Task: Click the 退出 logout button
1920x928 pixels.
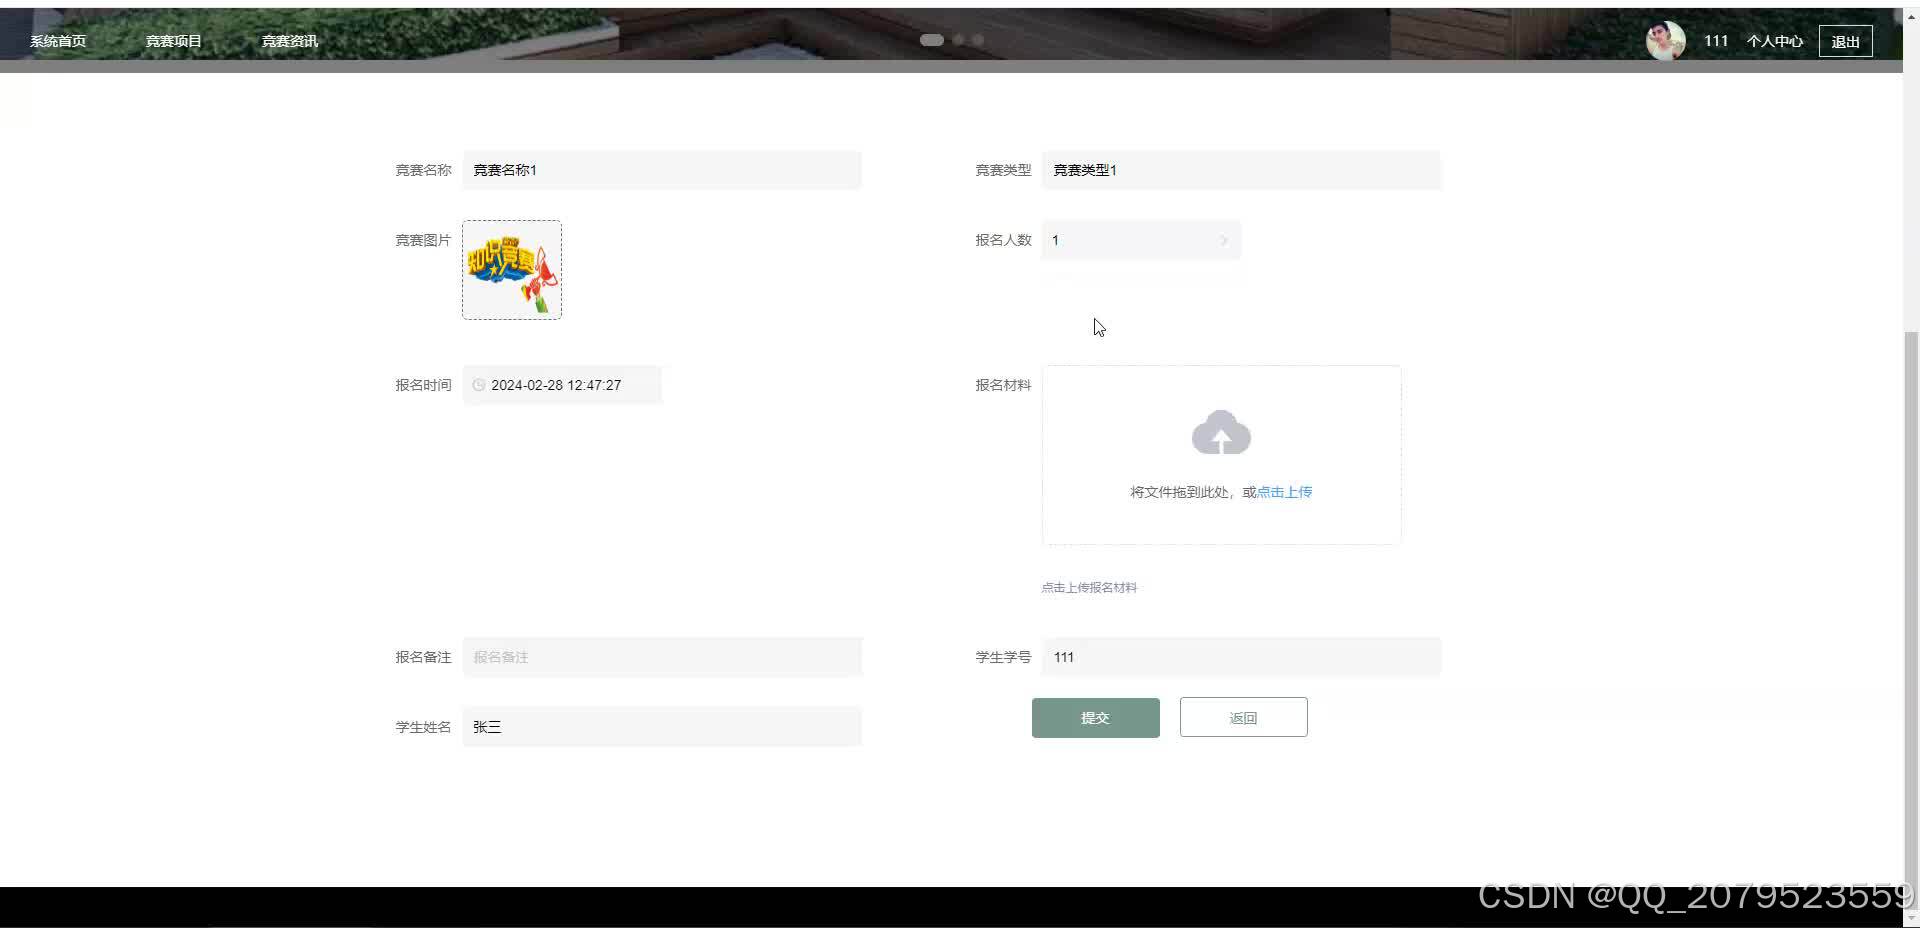Action: (1845, 41)
